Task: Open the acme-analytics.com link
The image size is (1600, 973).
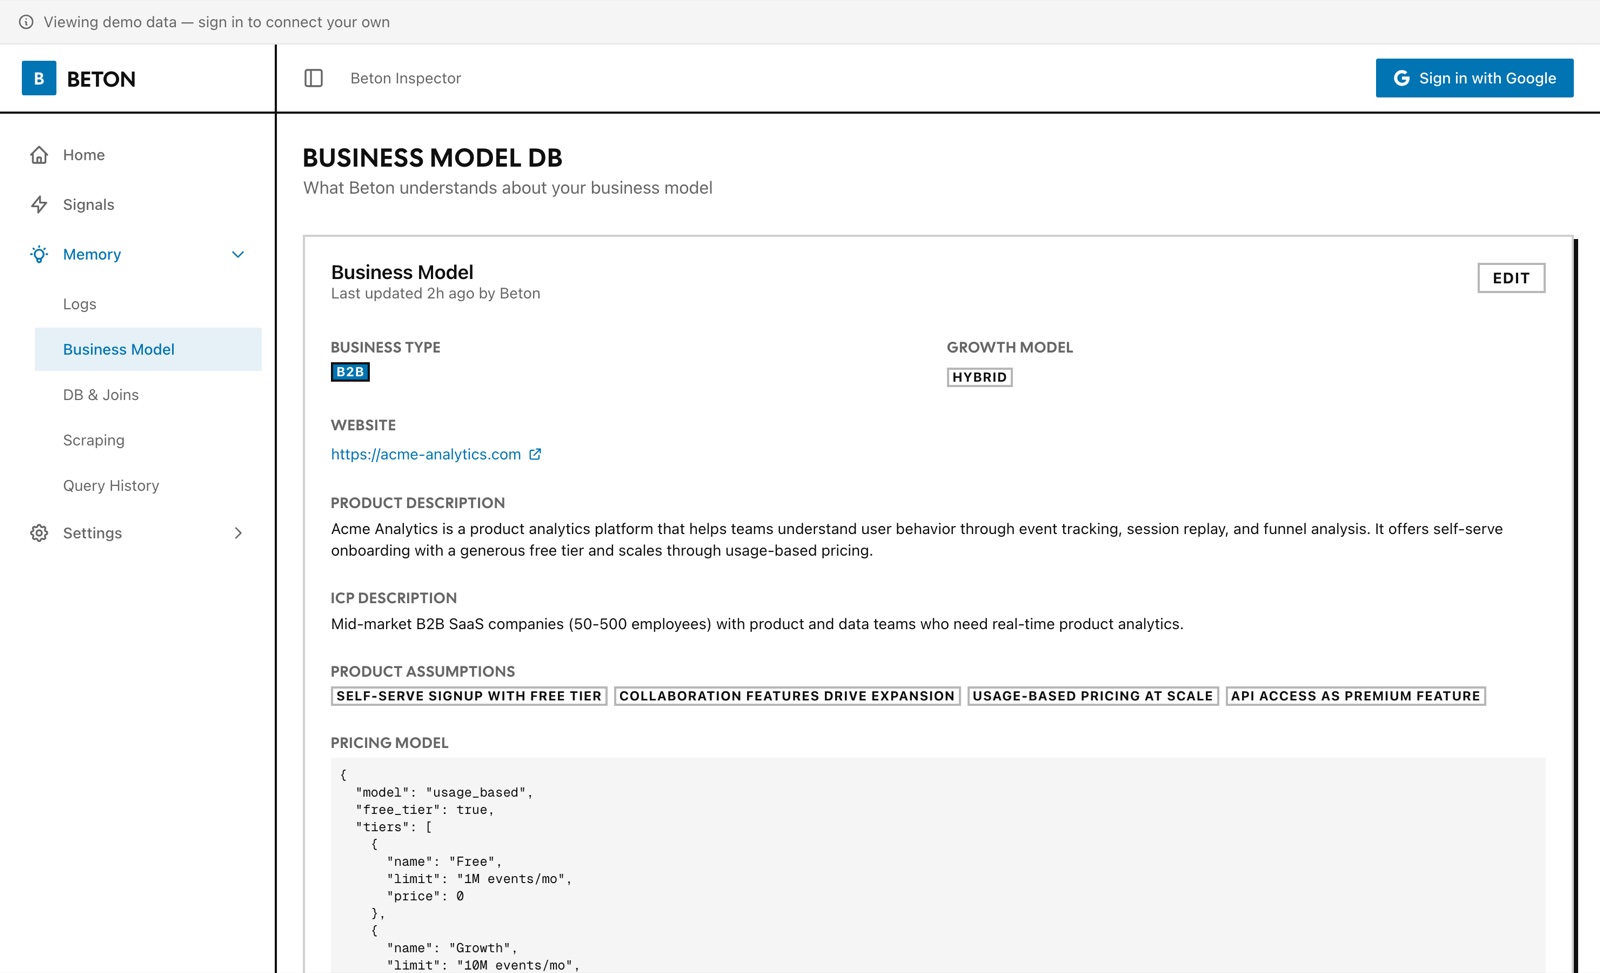Action: tap(426, 454)
